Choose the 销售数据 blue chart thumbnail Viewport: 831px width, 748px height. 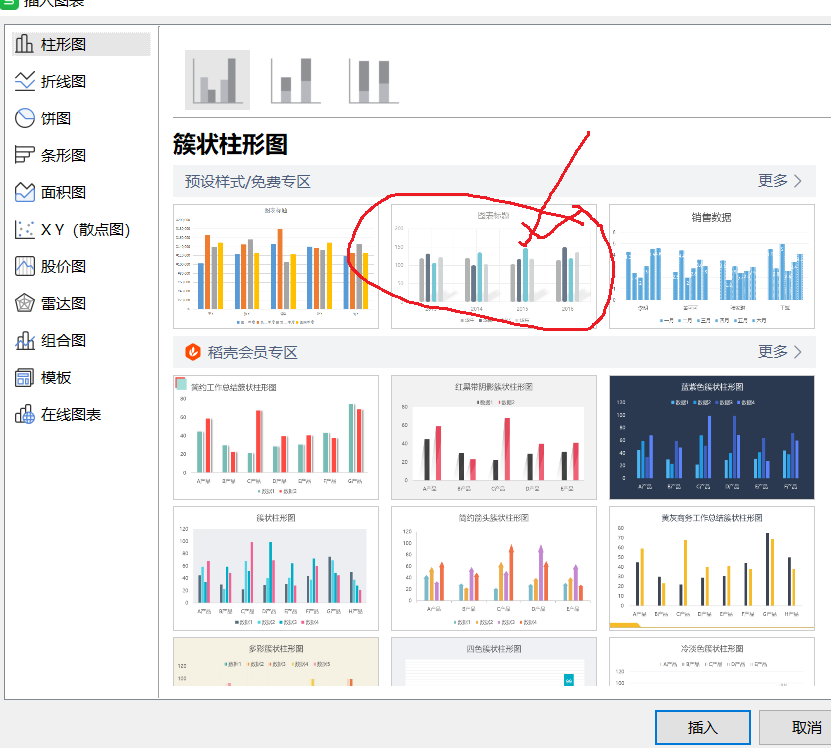712,266
